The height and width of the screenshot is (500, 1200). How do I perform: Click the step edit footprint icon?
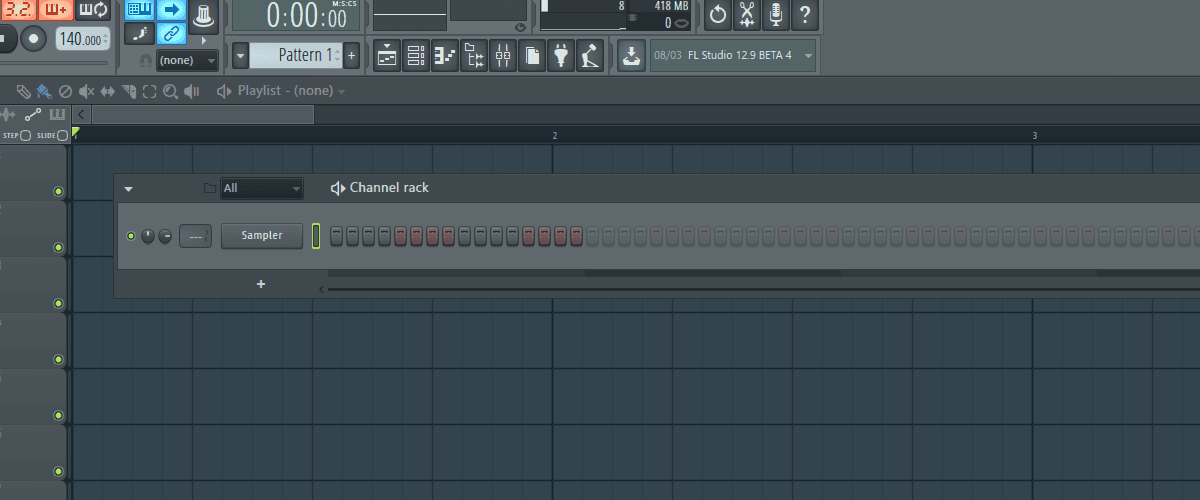tap(139, 34)
